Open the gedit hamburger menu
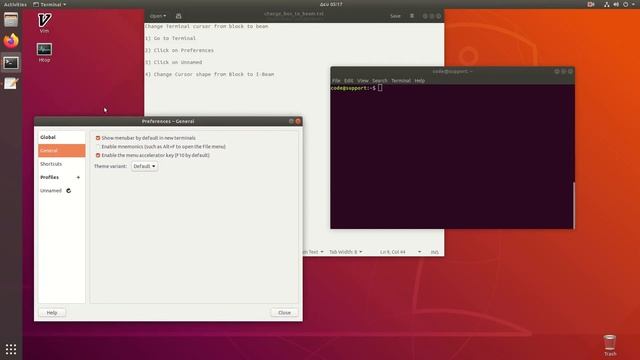The height and width of the screenshot is (360, 640). tap(412, 16)
